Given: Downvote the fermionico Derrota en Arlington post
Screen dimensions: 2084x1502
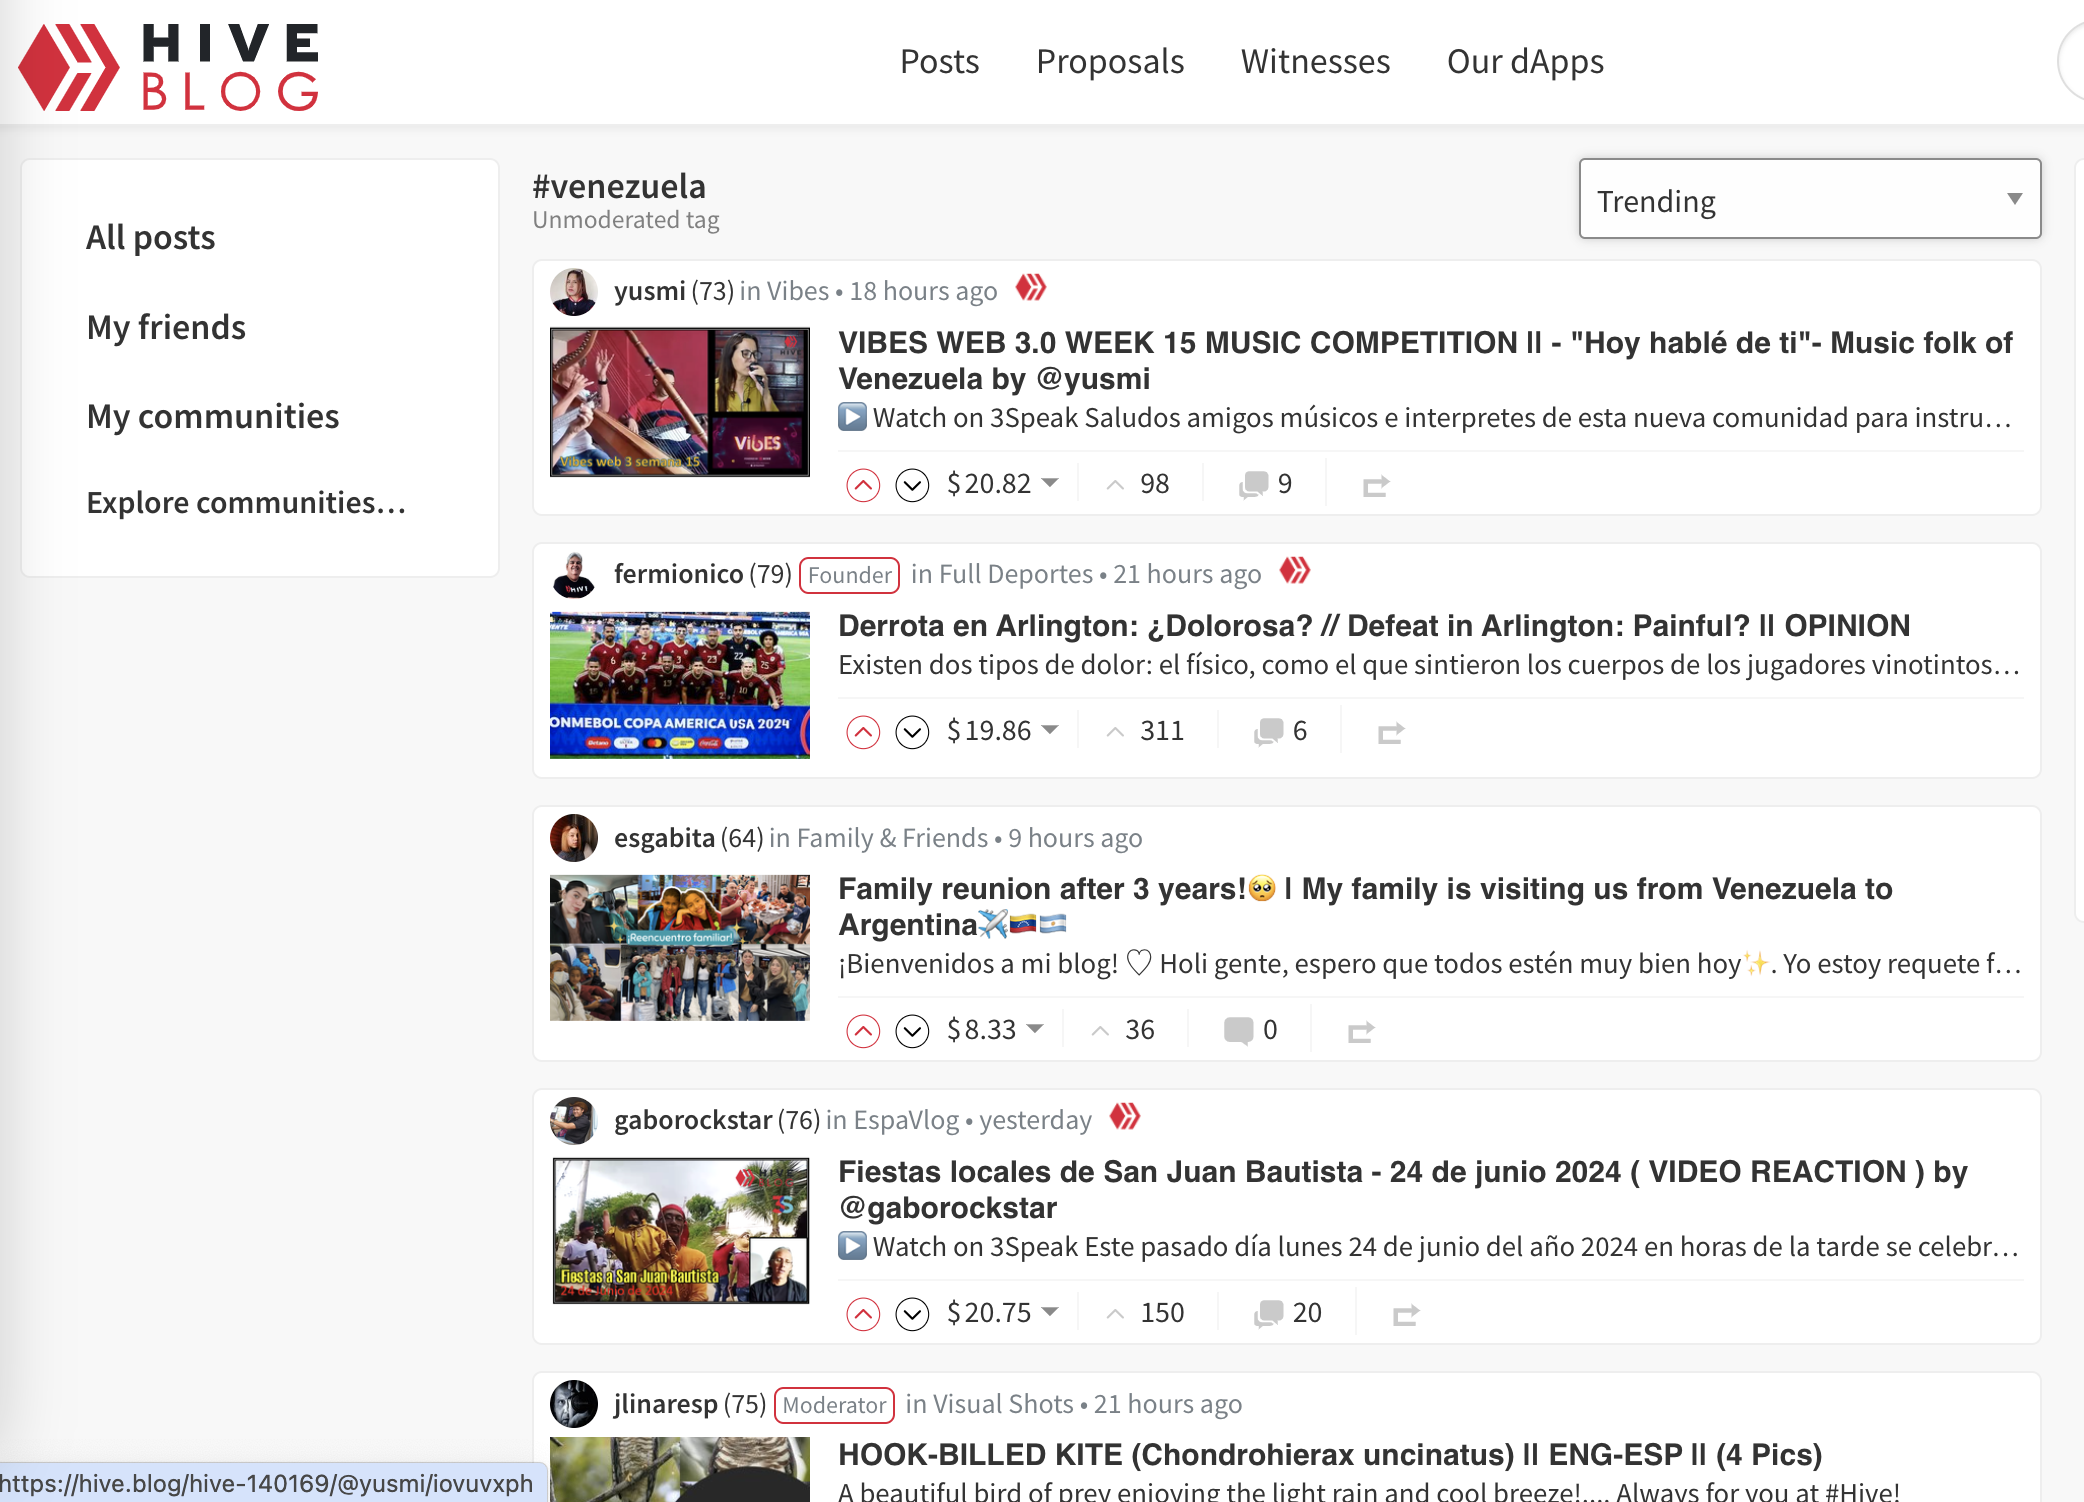Looking at the screenshot, I should (912, 732).
